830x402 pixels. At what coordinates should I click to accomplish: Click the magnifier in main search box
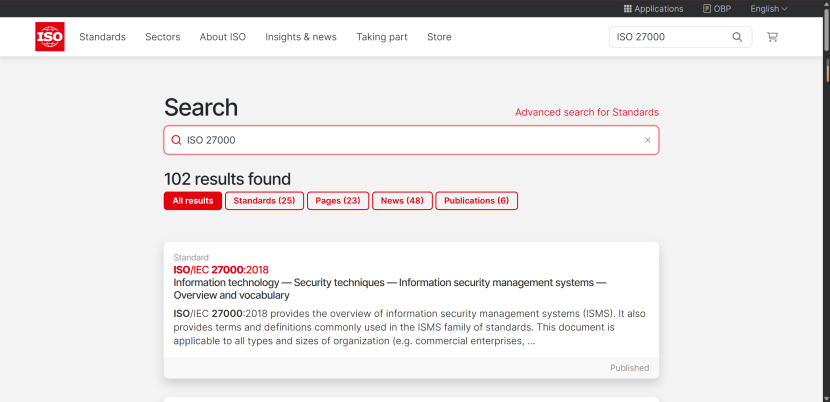coord(177,140)
